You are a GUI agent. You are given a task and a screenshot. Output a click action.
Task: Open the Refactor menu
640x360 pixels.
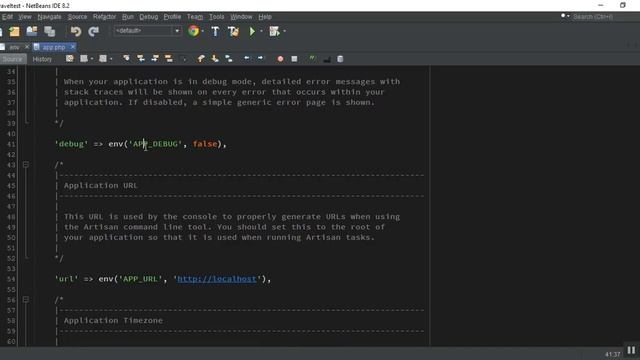point(104,17)
